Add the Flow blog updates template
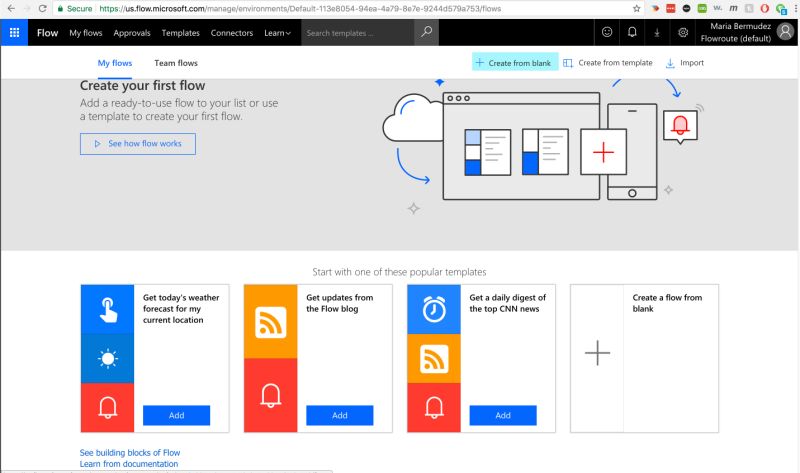800x473 pixels. pos(340,415)
